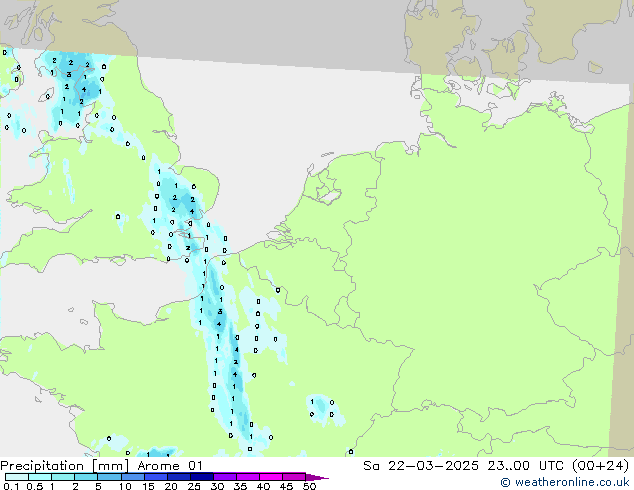Click the '0.1' legend scale label

click(11, 486)
